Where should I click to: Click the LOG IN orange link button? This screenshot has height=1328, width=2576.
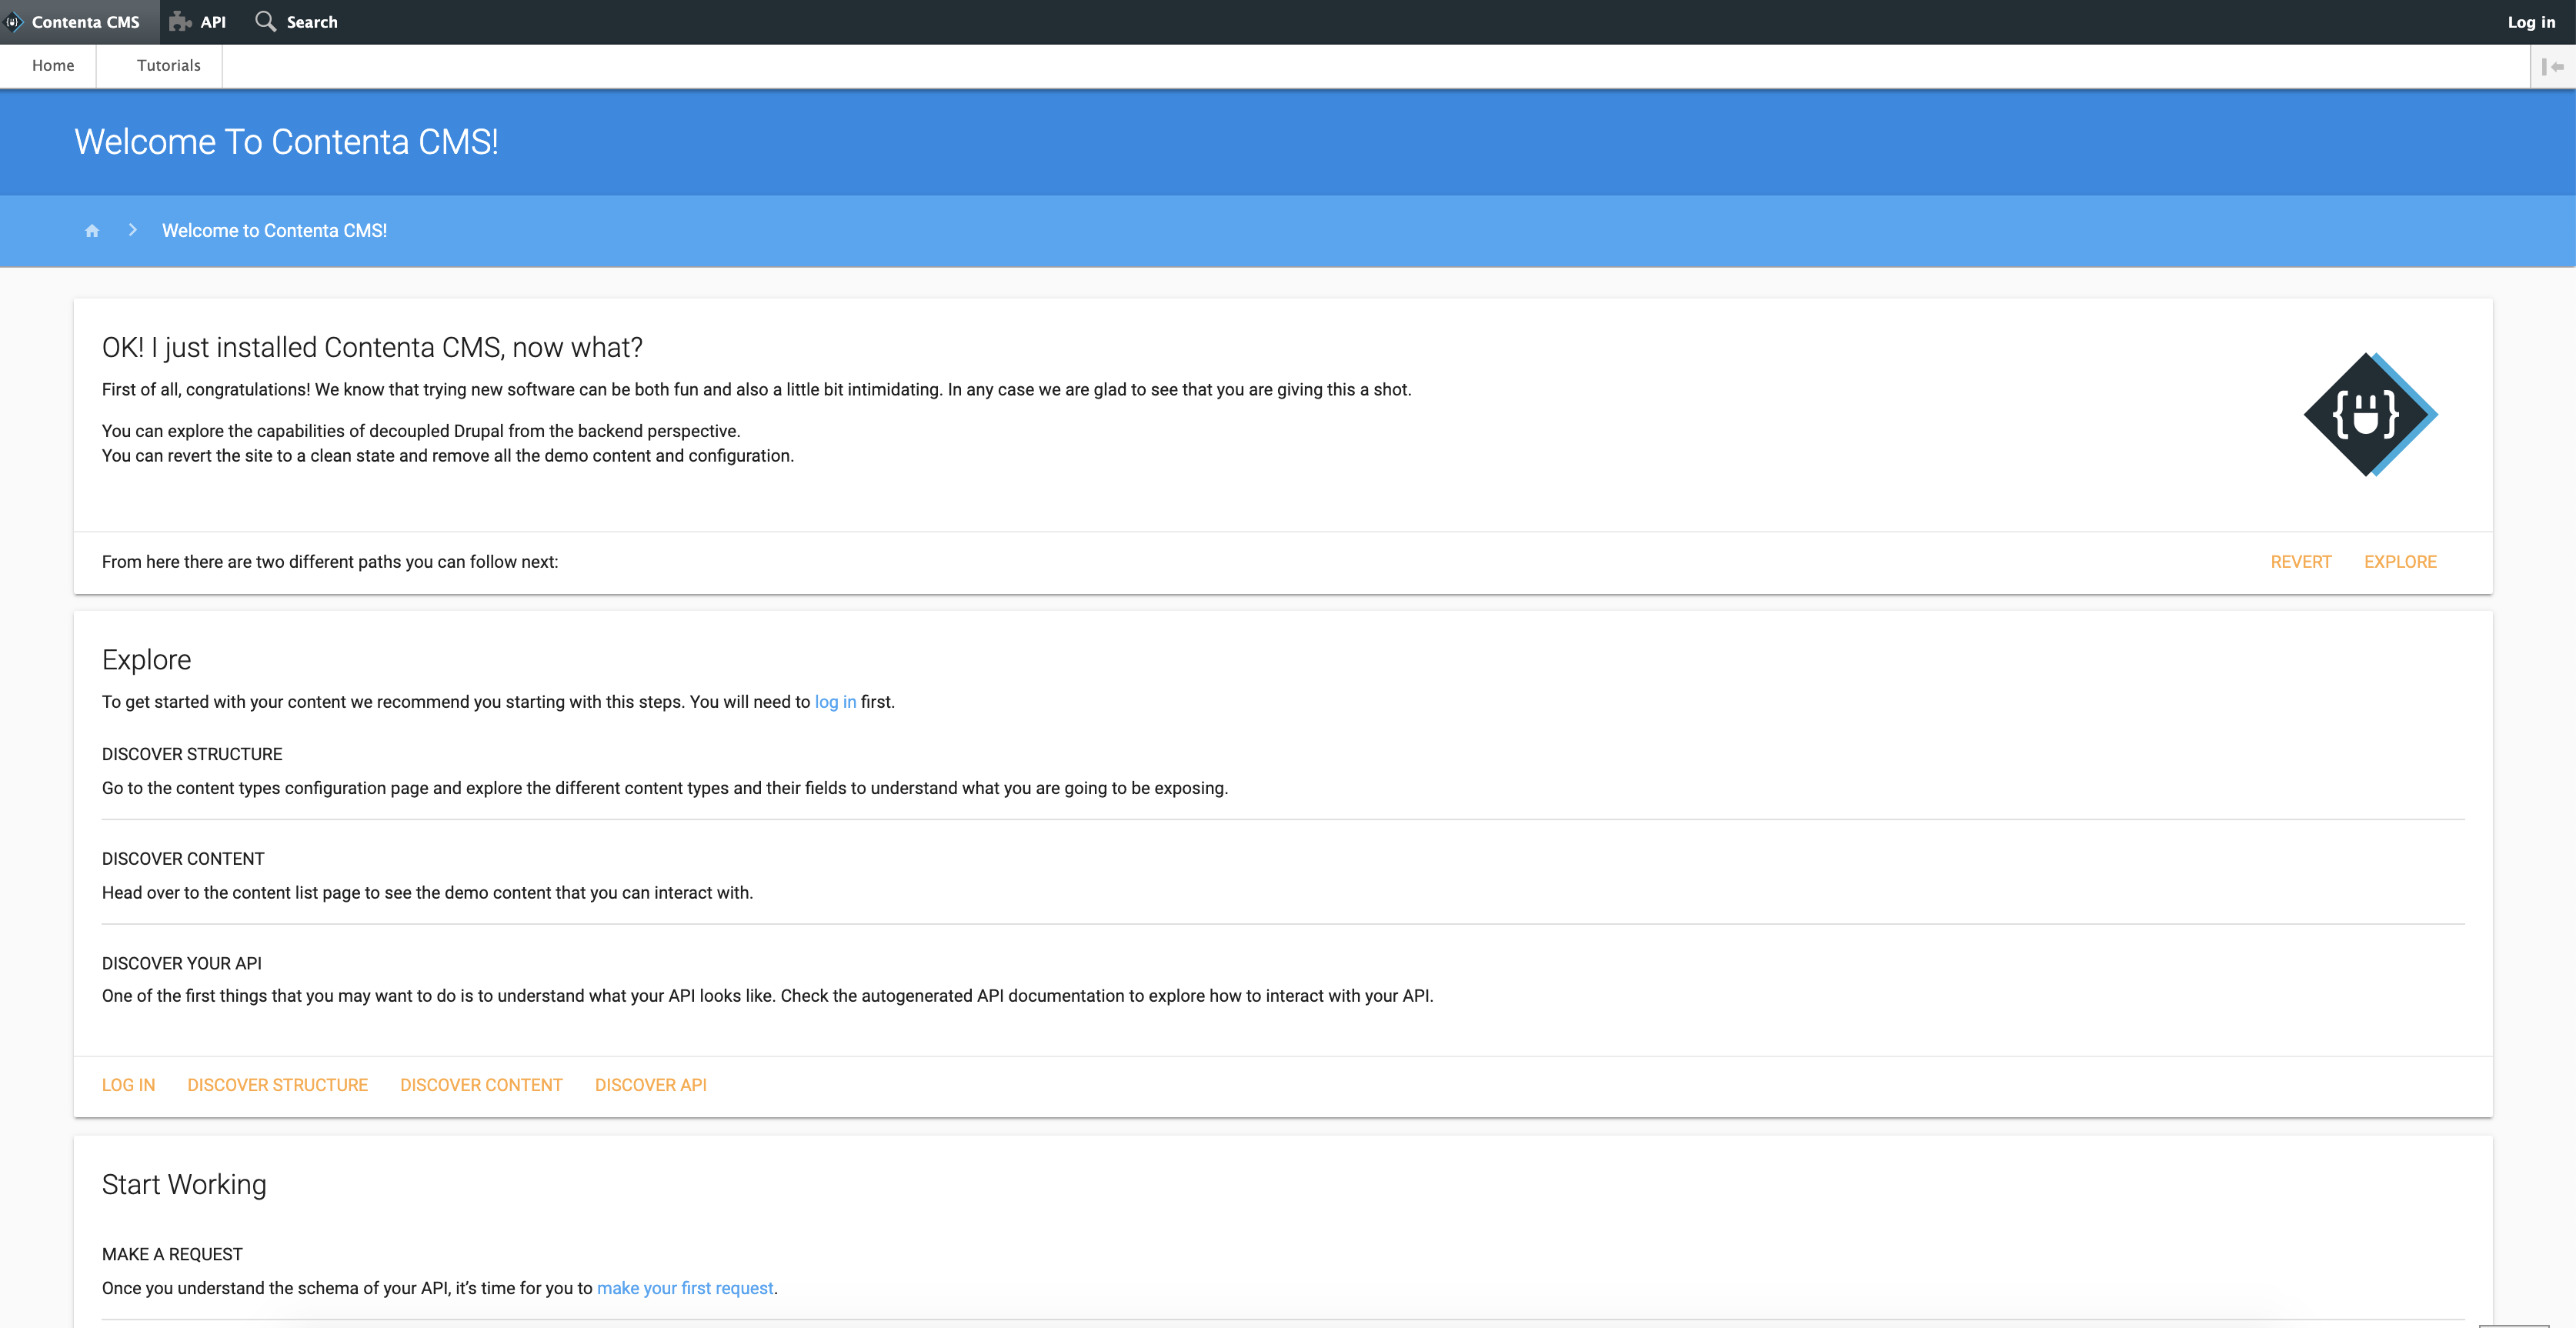[128, 1084]
